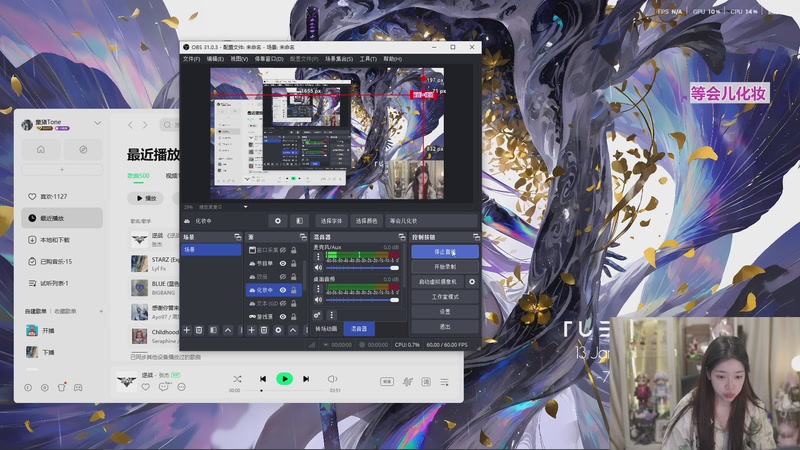The height and width of the screenshot is (450, 800).
Task: Open properties gear in the source toolbar above docks
Action: click(x=278, y=221)
